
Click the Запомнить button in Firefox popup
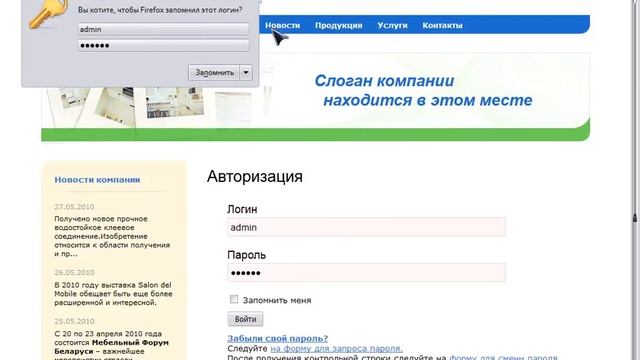coord(214,73)
